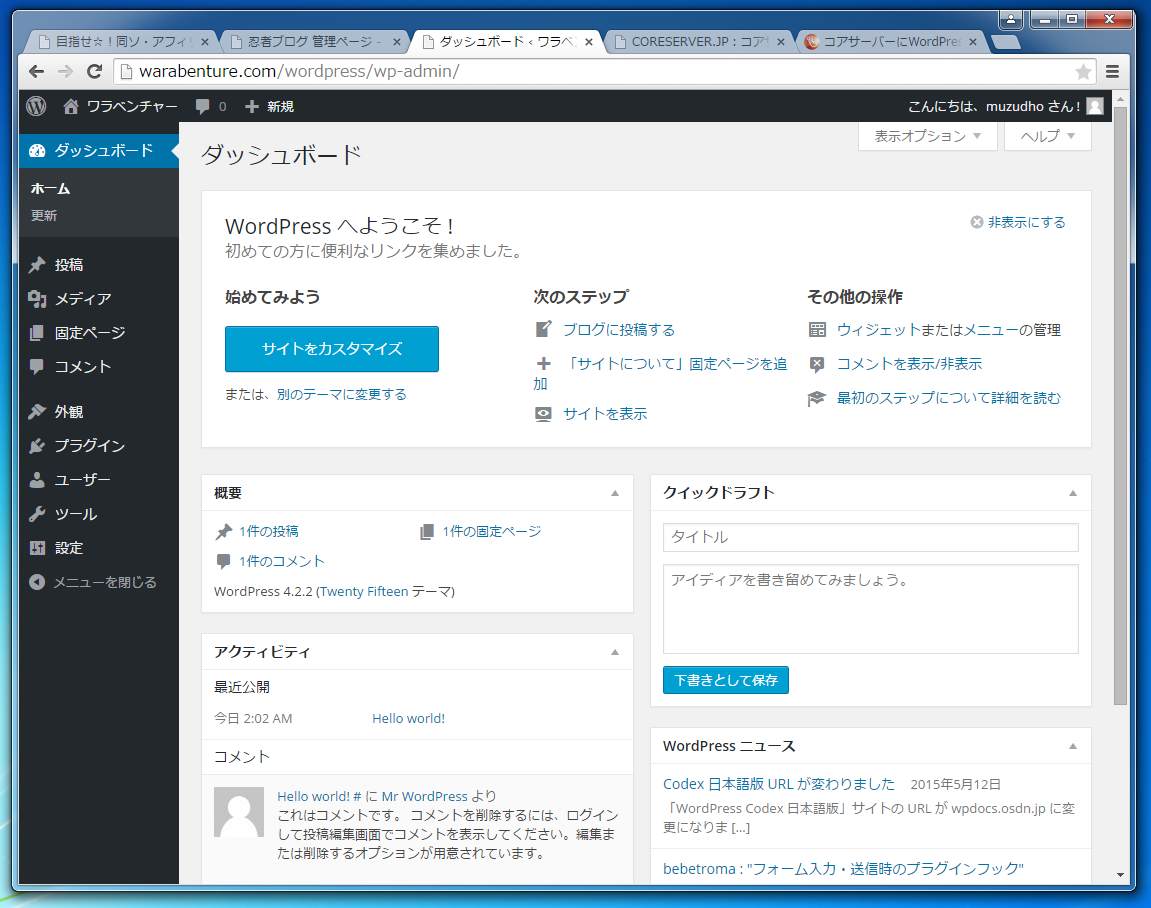Open 1件のコメント link
Viewport: 1151px width, 908px height.
pyautogui.click(x=282, y=562)
